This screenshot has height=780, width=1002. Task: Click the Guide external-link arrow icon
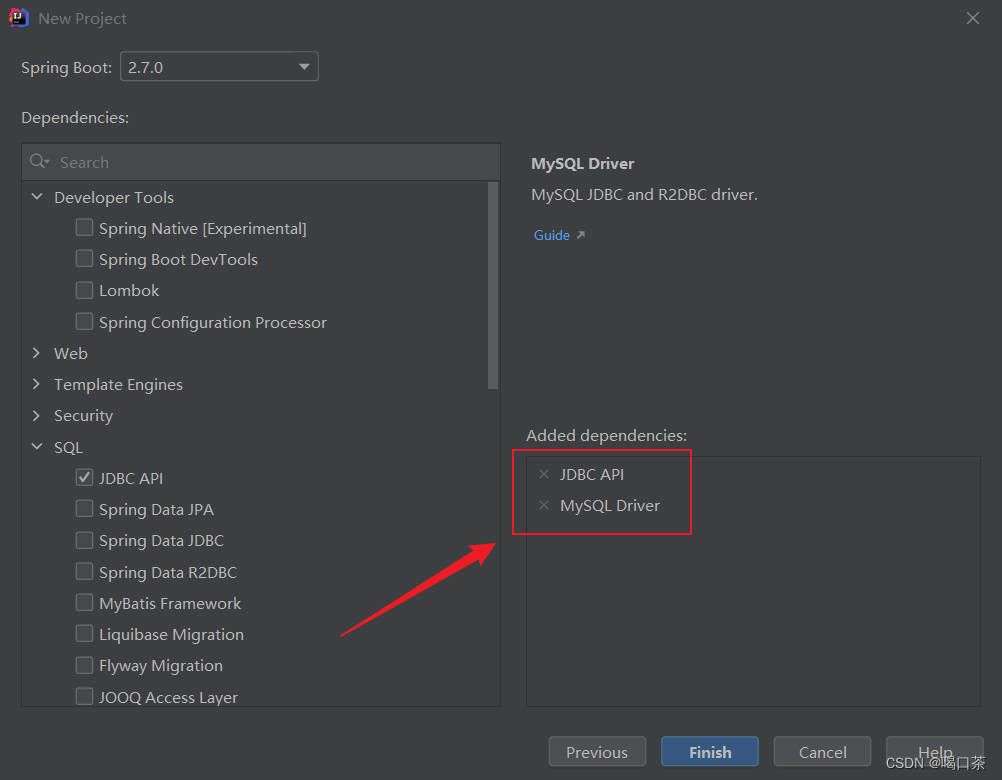580,235
